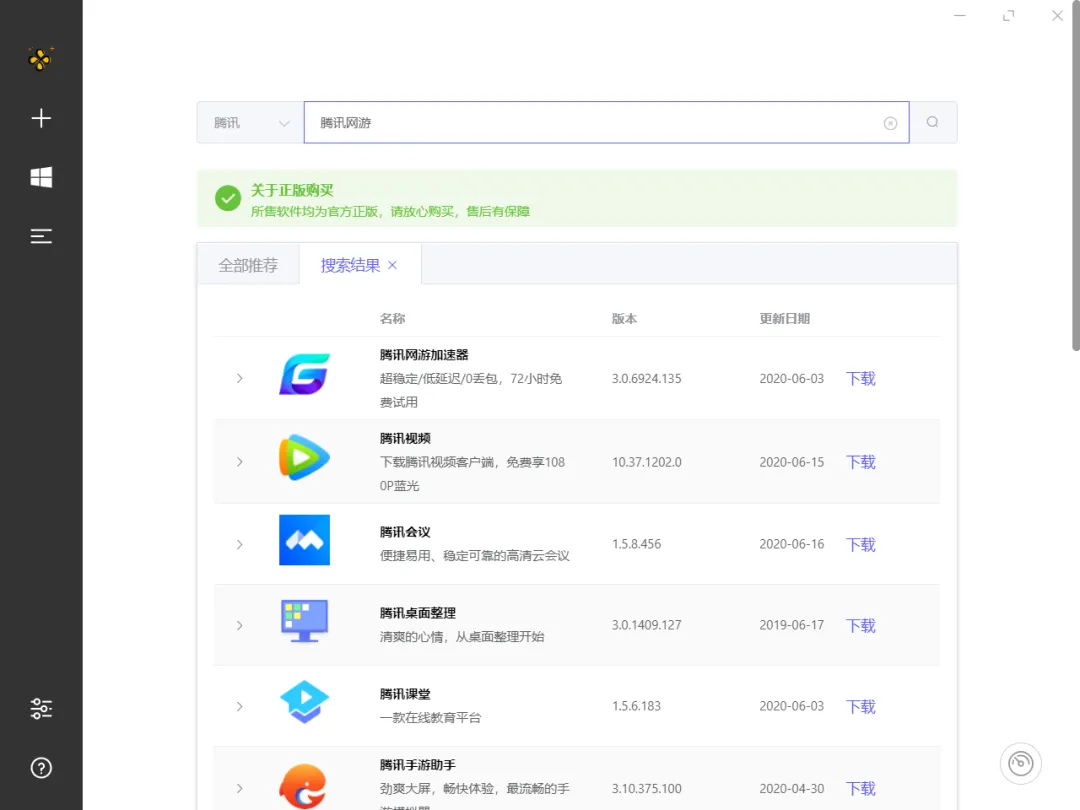This screenshot has width=1080, height=810.
Task: Click the magnifier search button
Action: point(933,123)
